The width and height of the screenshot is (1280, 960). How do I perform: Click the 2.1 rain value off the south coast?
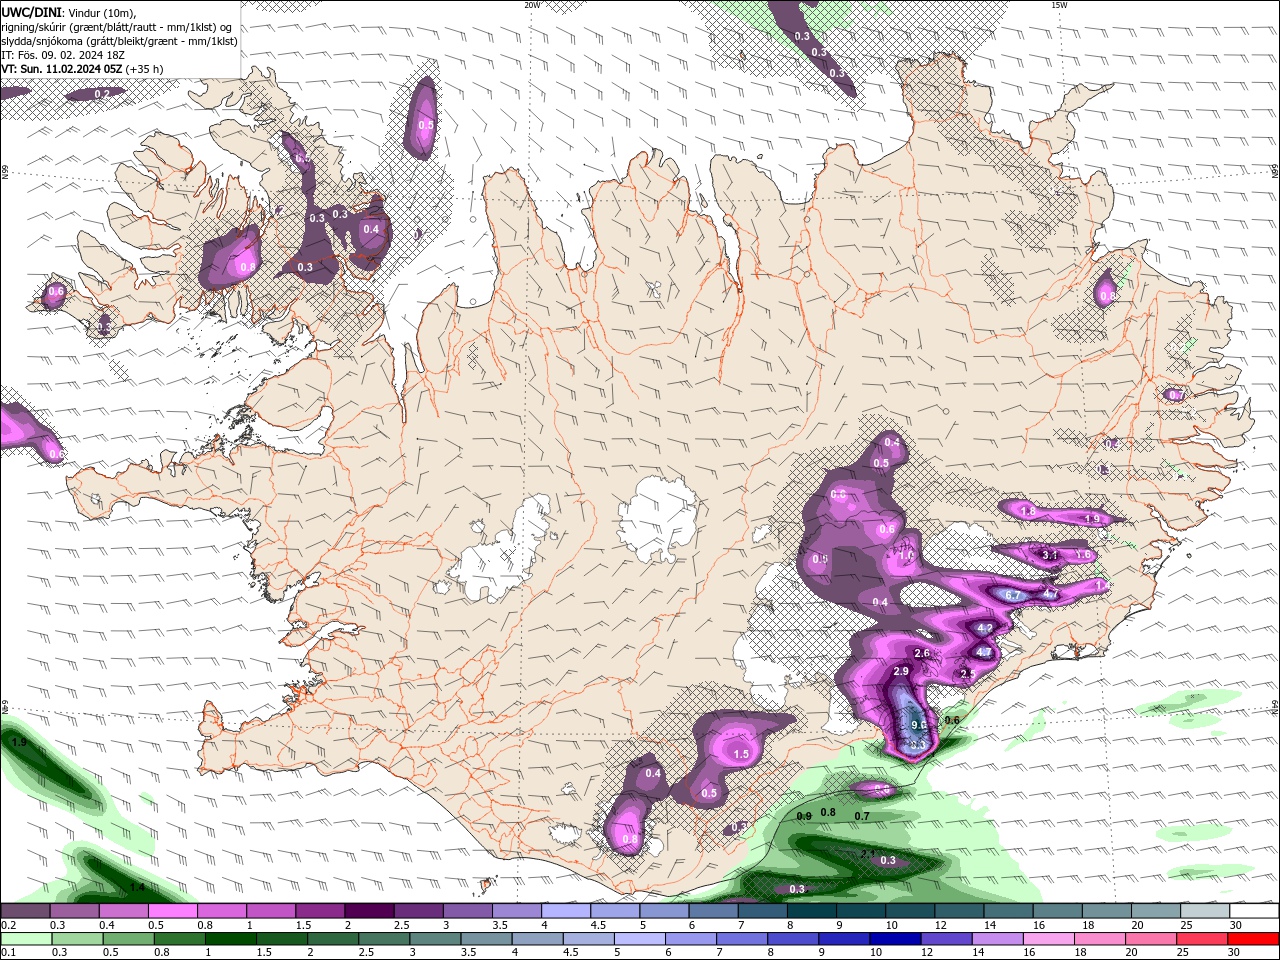(x=868, y=853)
